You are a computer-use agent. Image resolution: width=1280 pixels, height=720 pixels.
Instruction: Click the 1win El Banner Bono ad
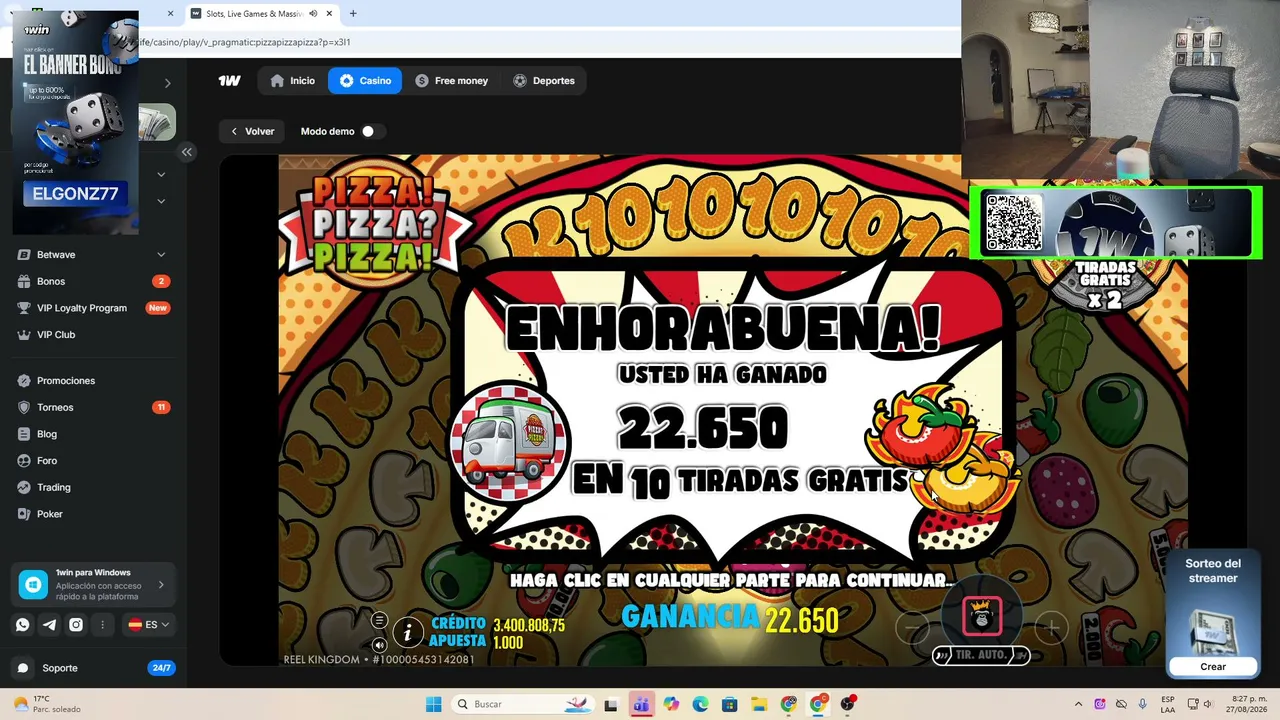click(76, 122)
